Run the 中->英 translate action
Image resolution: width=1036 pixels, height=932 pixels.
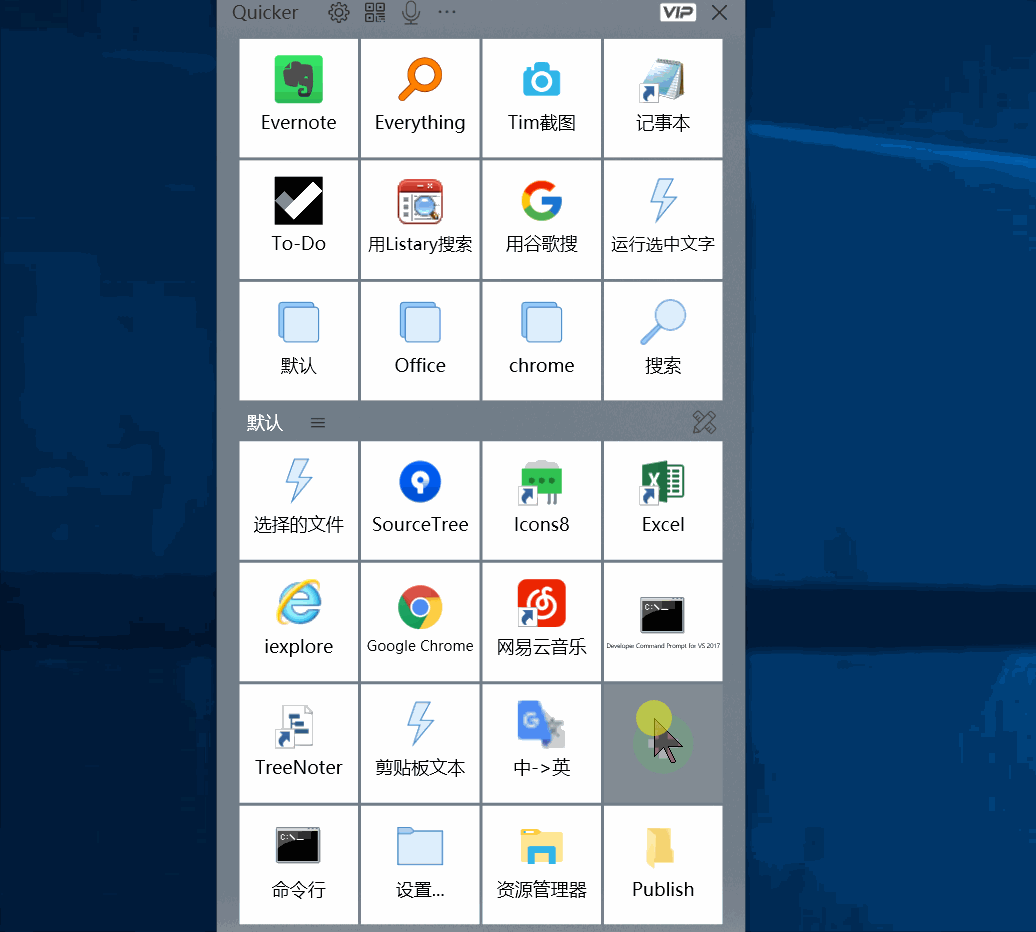pos(541,743)
